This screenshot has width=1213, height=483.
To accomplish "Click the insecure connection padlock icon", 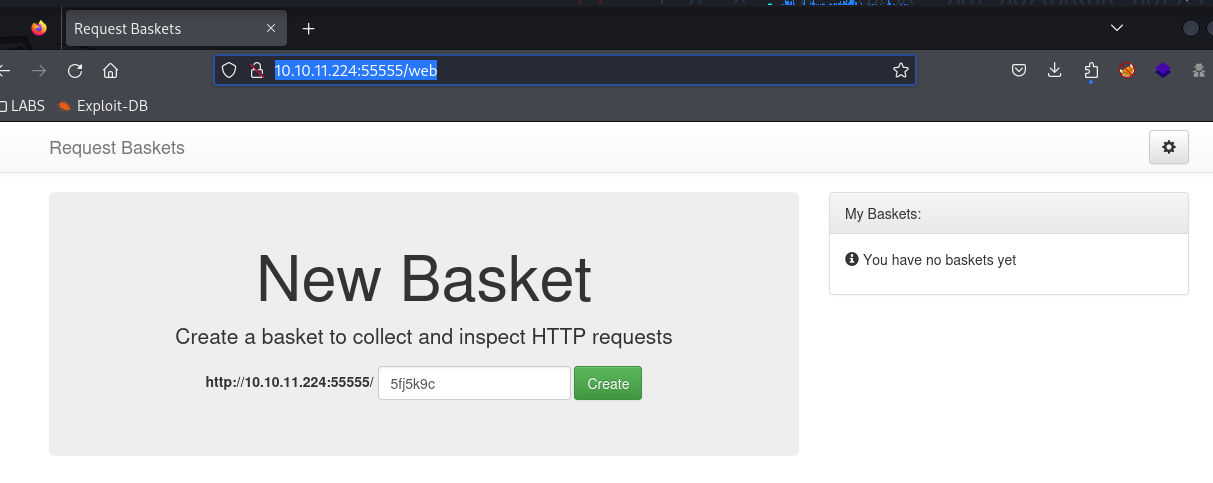I will click(x=256, y=70).
